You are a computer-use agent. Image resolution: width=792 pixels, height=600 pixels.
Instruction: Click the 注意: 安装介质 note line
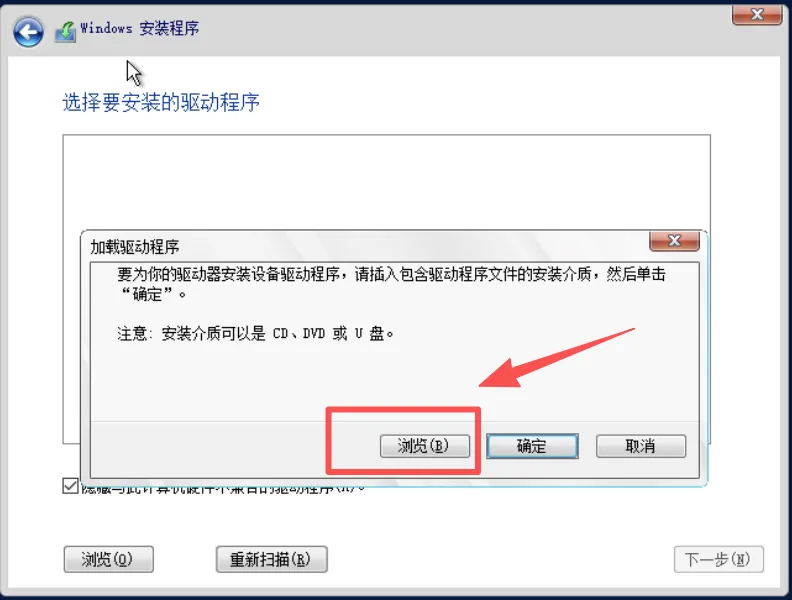255,333
